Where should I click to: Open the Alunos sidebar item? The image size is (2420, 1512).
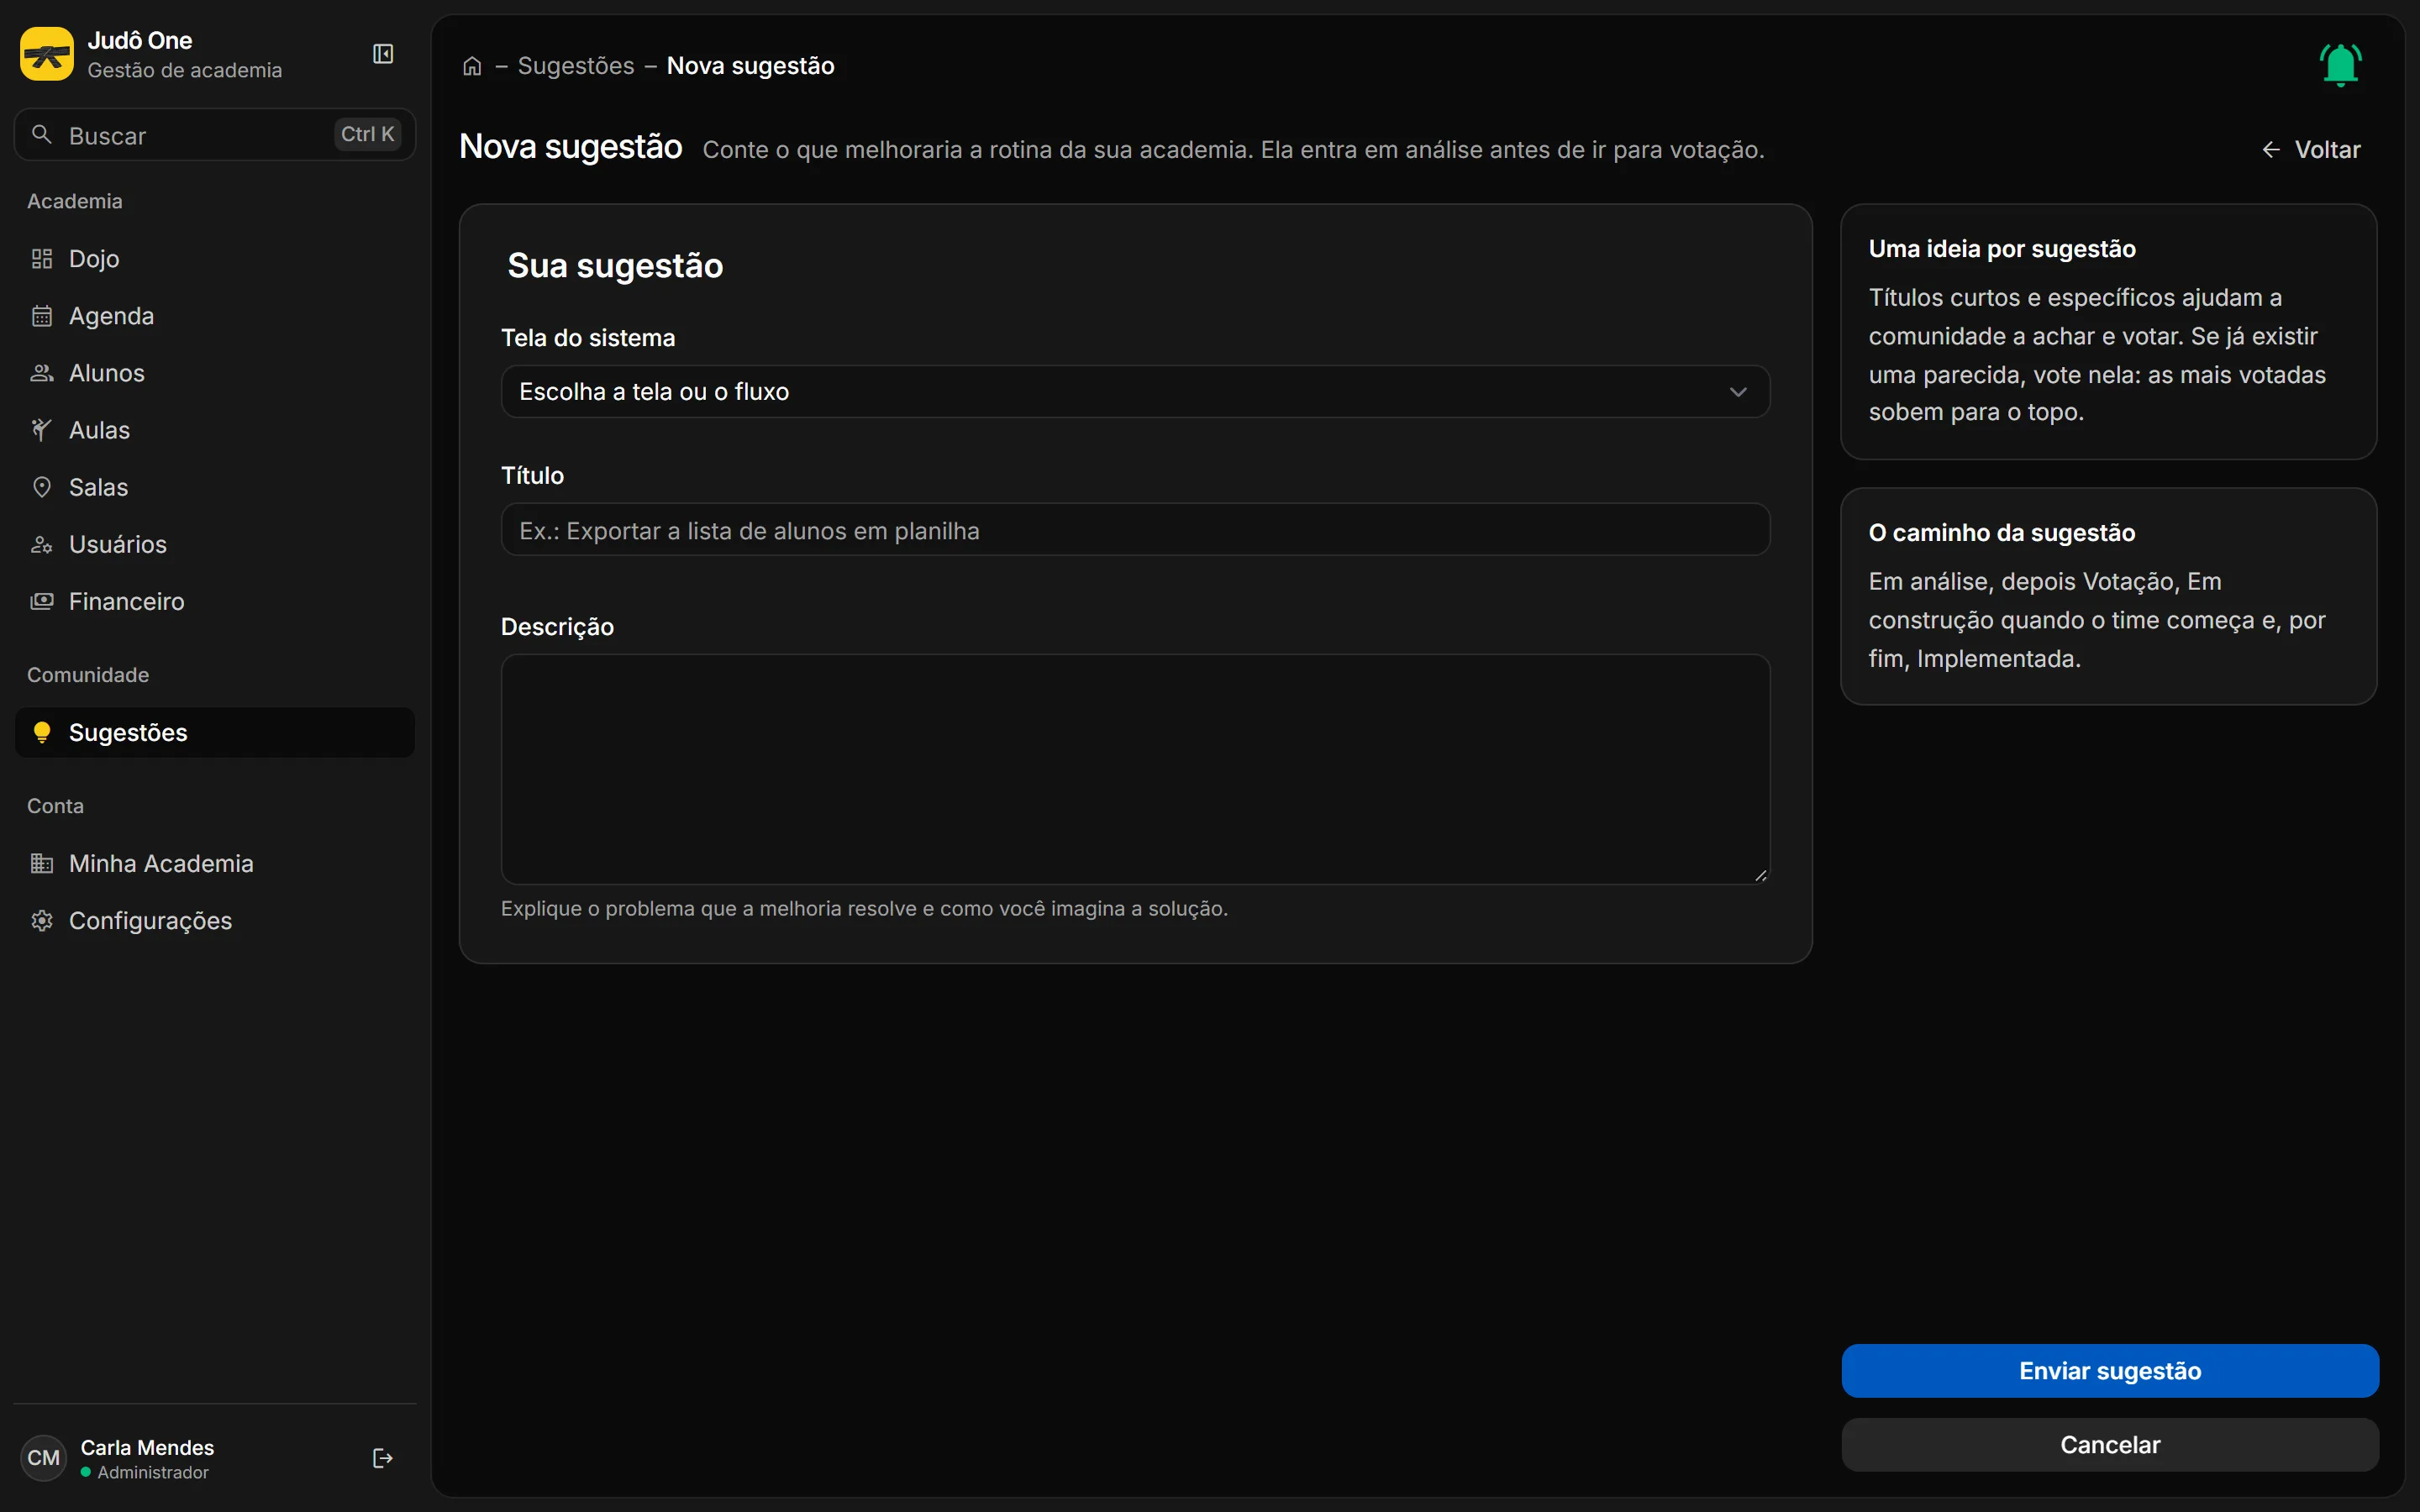coord(215,373)
